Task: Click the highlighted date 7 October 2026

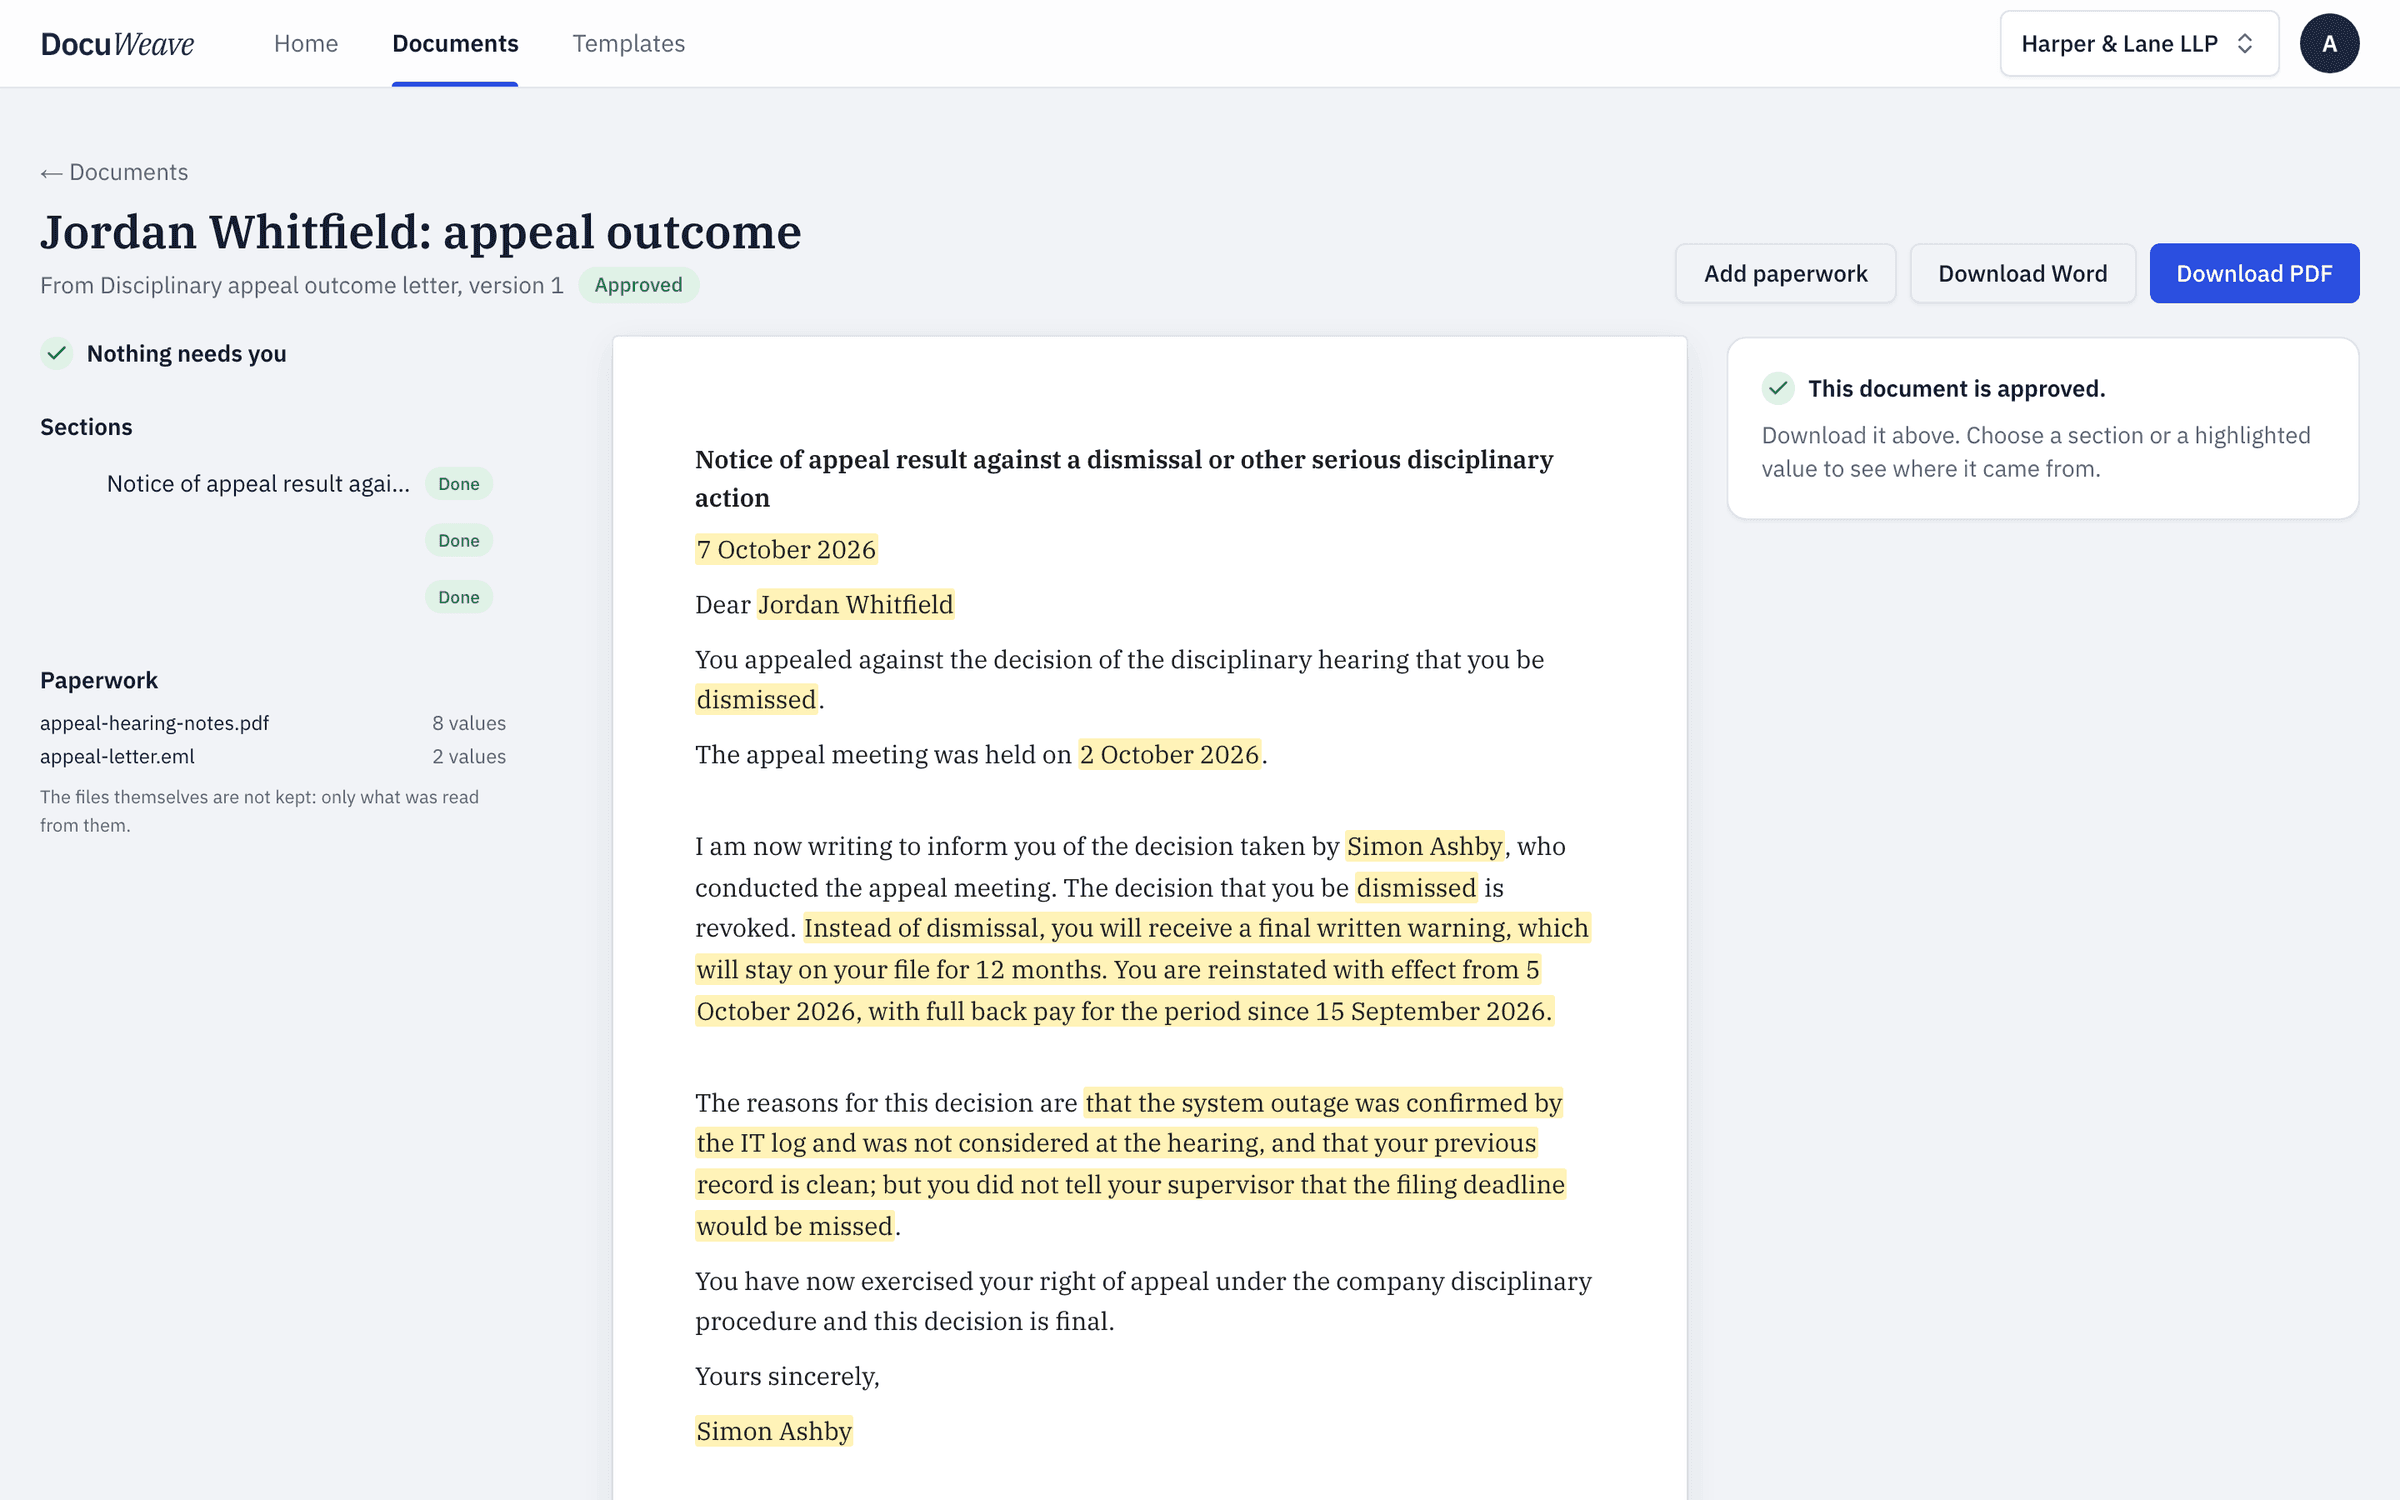Action: point(786,550)
